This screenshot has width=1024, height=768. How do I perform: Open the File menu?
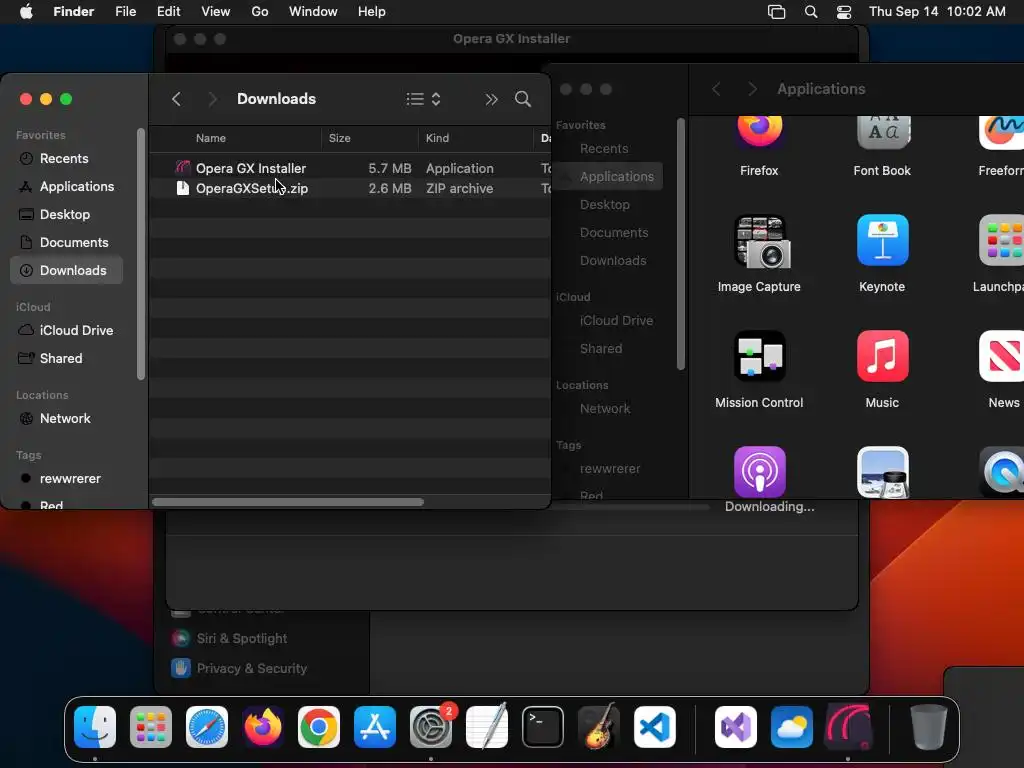[125, 12]
